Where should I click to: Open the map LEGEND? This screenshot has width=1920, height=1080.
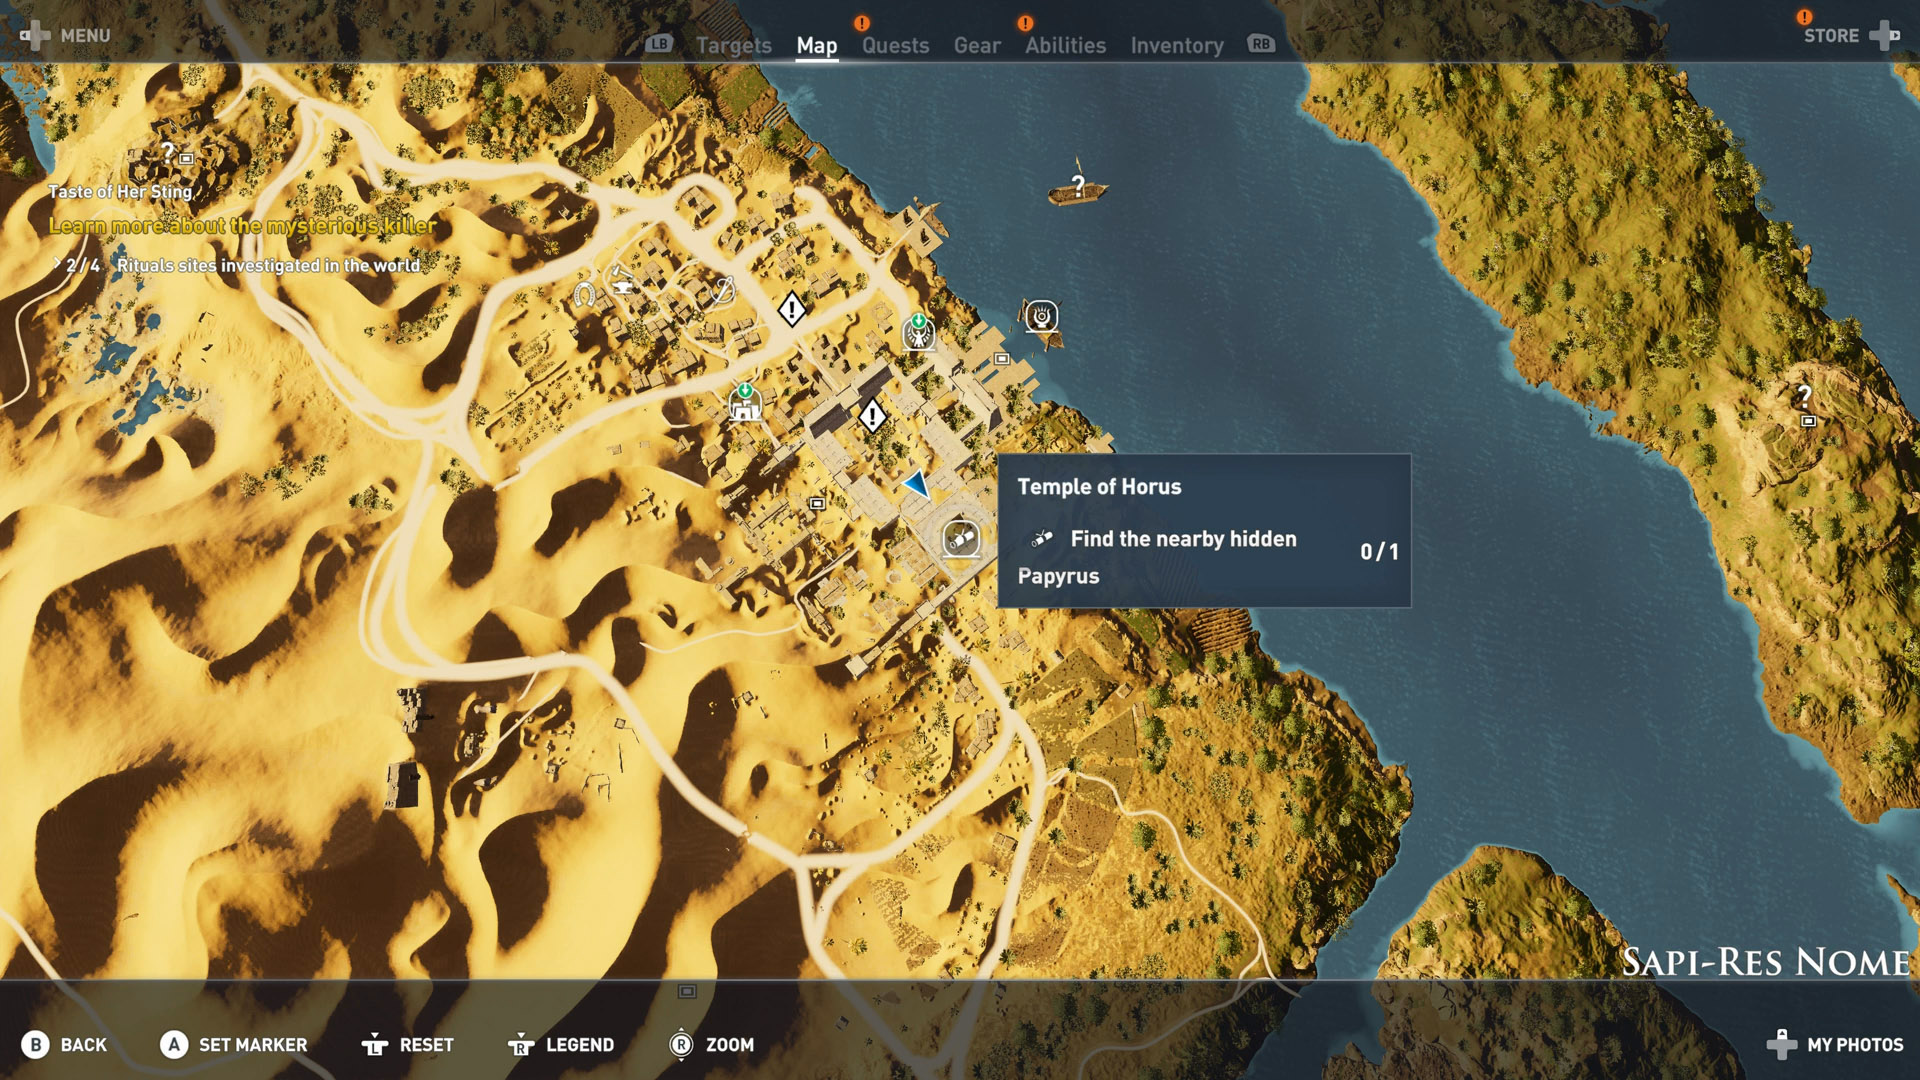561,1044
